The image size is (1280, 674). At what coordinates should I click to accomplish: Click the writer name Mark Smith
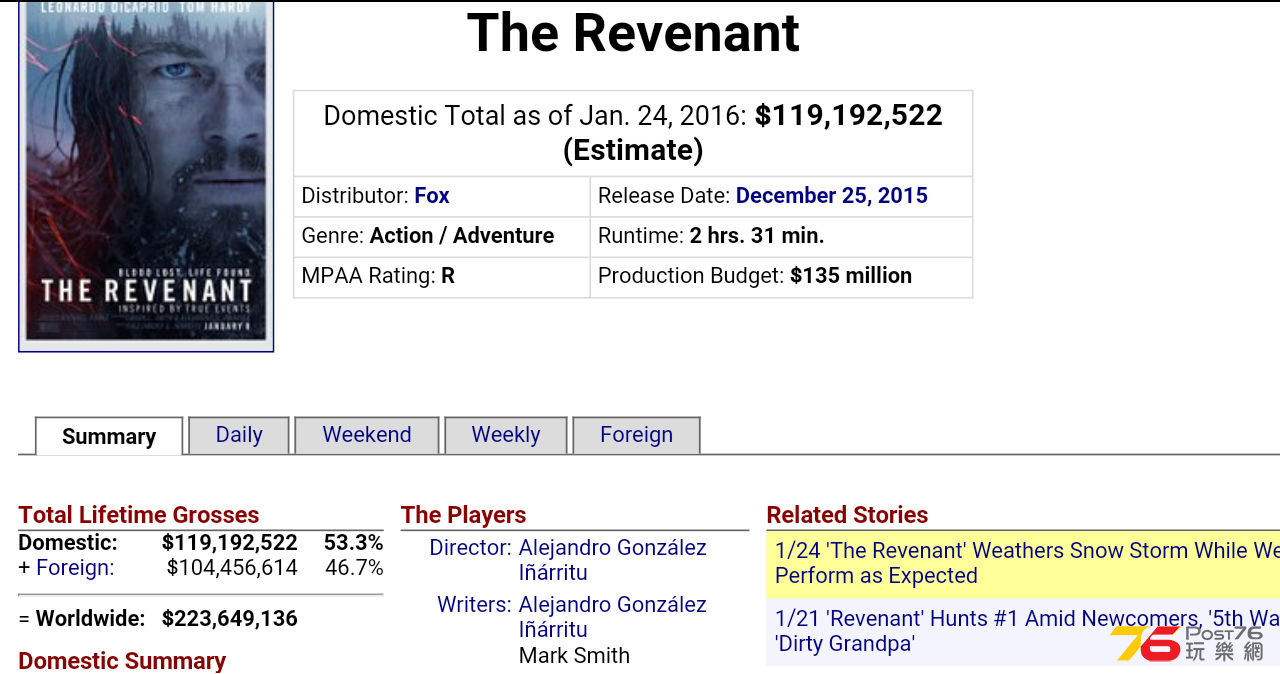[x=574, y=656]
